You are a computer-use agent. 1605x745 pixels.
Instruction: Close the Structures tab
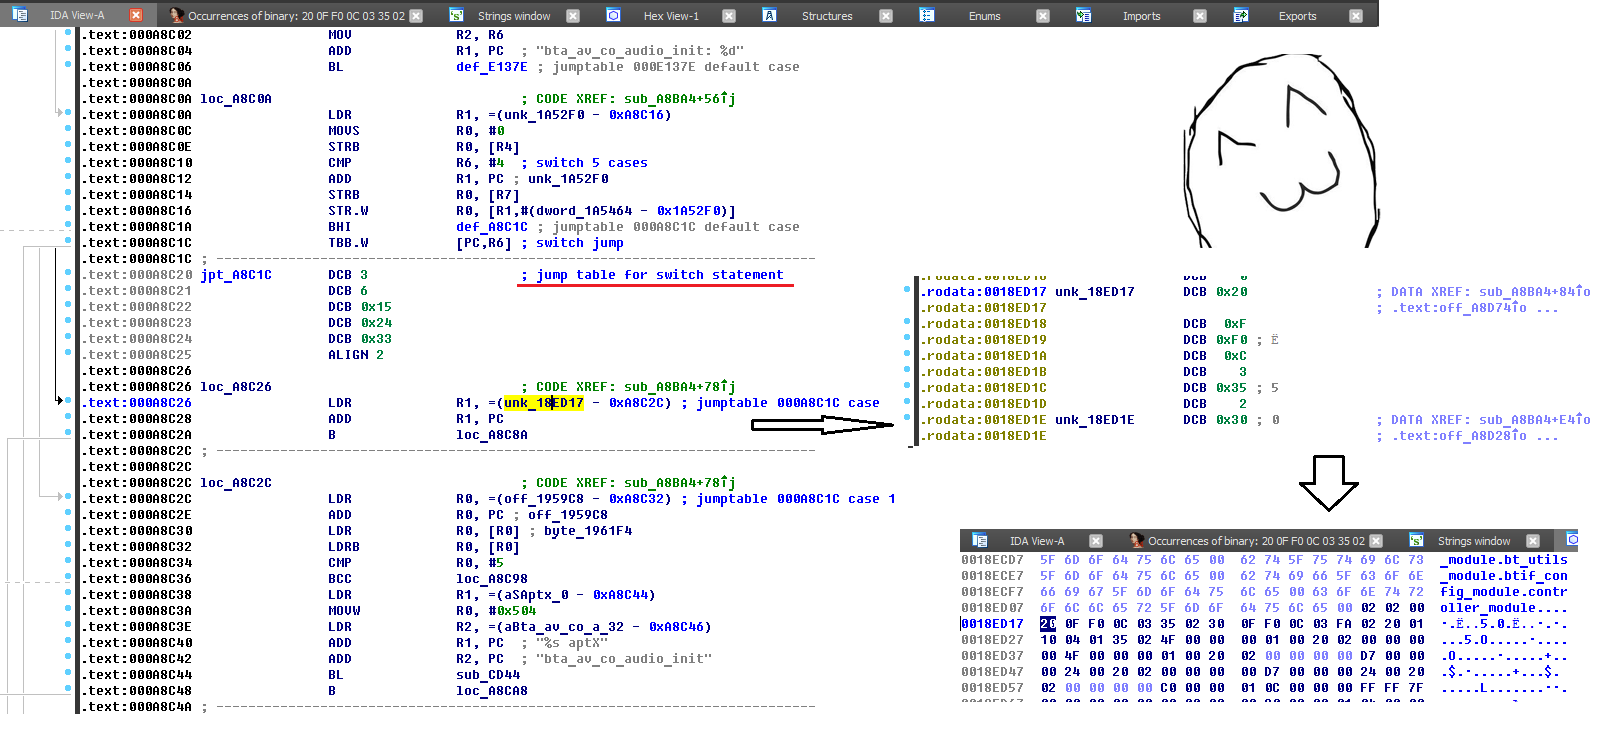[x=886, y=15]
